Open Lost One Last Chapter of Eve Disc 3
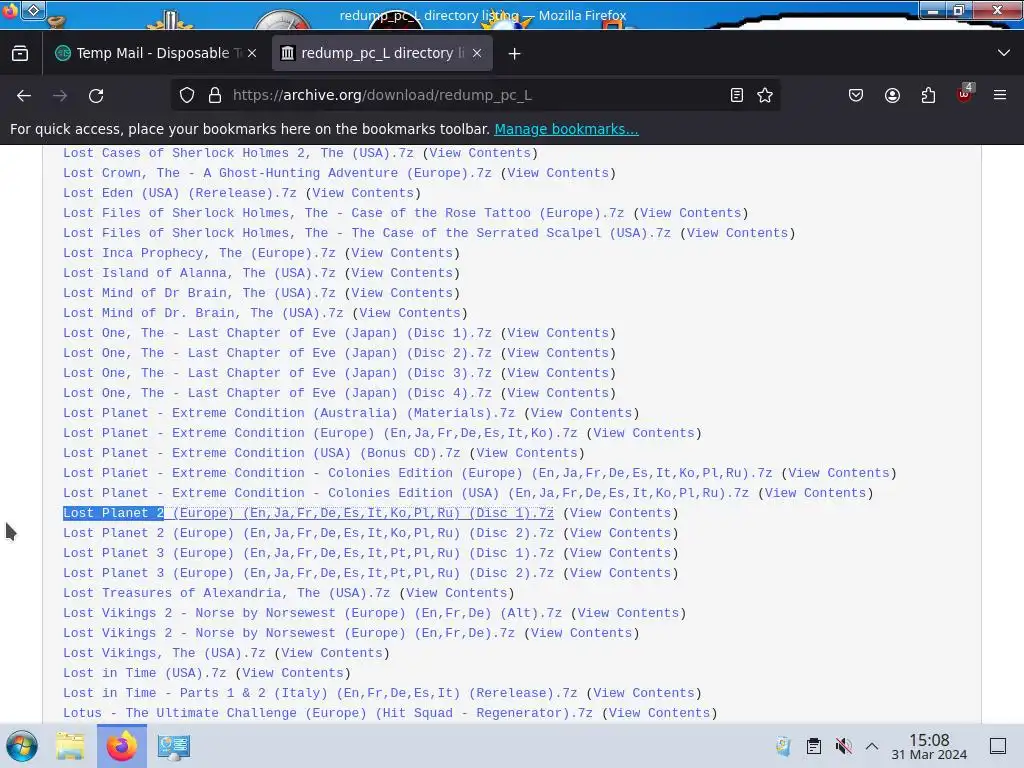 tap(277, 373)
